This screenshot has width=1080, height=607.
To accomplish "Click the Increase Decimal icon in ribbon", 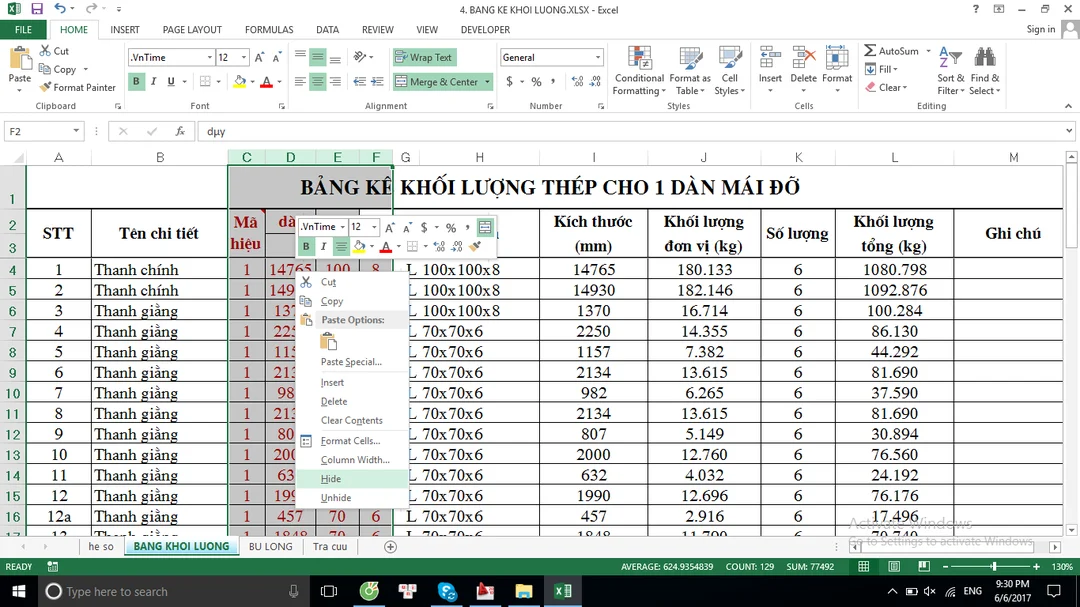I will tap(577, 81).
